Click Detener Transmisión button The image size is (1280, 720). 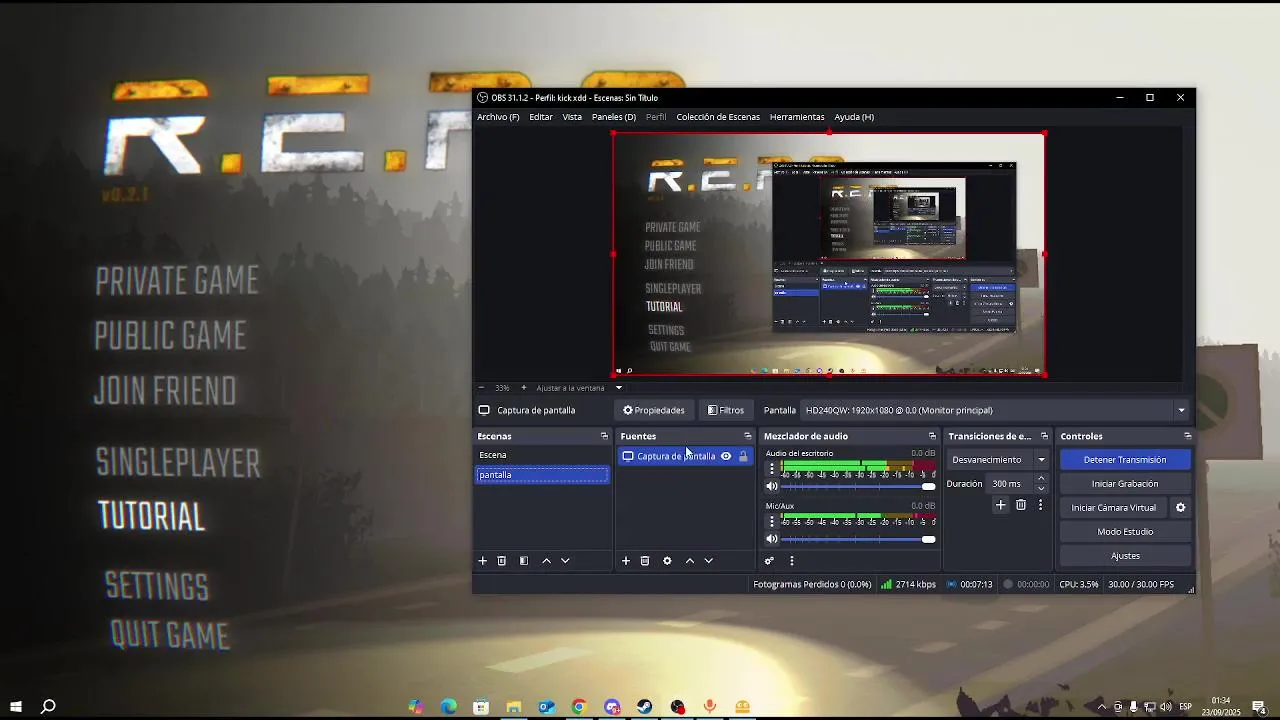point(1125,460)
